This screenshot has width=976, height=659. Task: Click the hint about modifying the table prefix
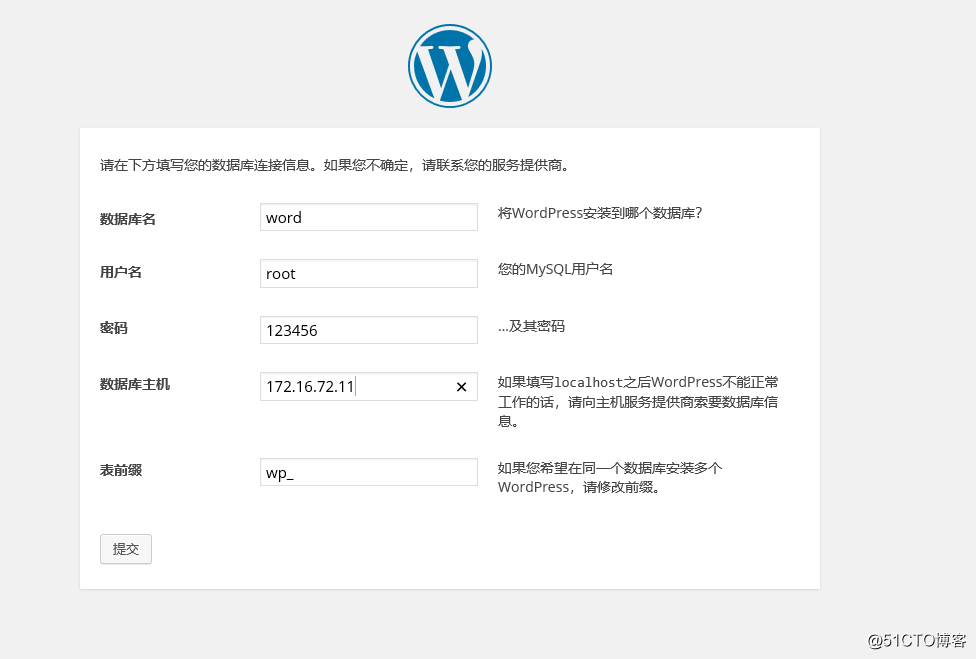pyautogui.click(x=610, y=477)
